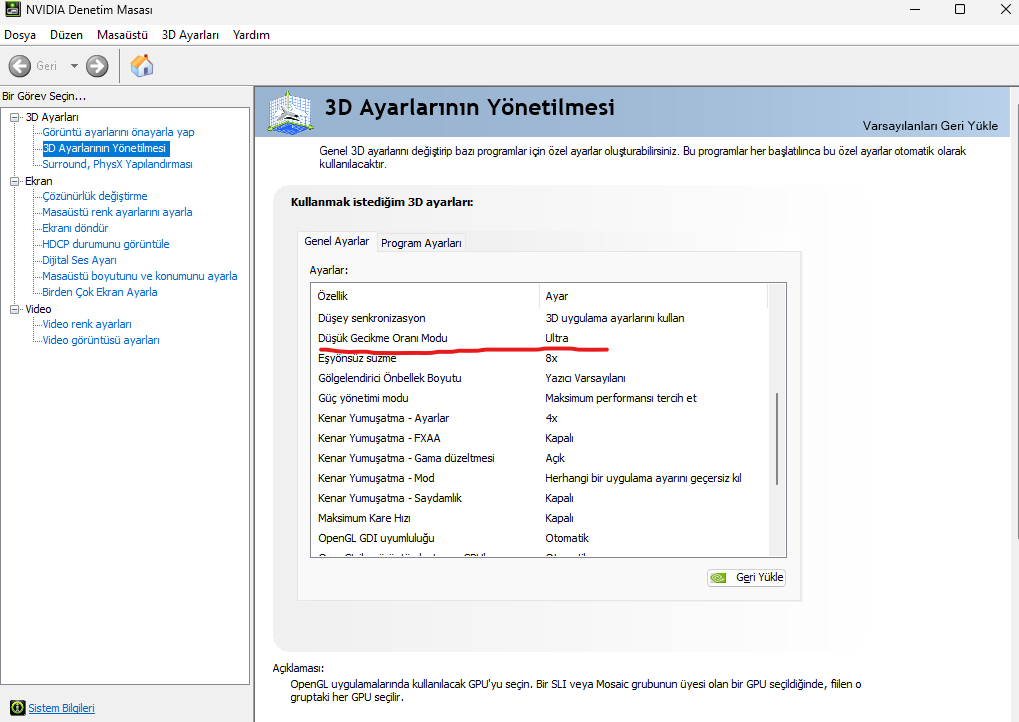This screenshot has height=722, width=1019.
Task: Click the Ultra value for low latency mode
Action: point(557,339)
